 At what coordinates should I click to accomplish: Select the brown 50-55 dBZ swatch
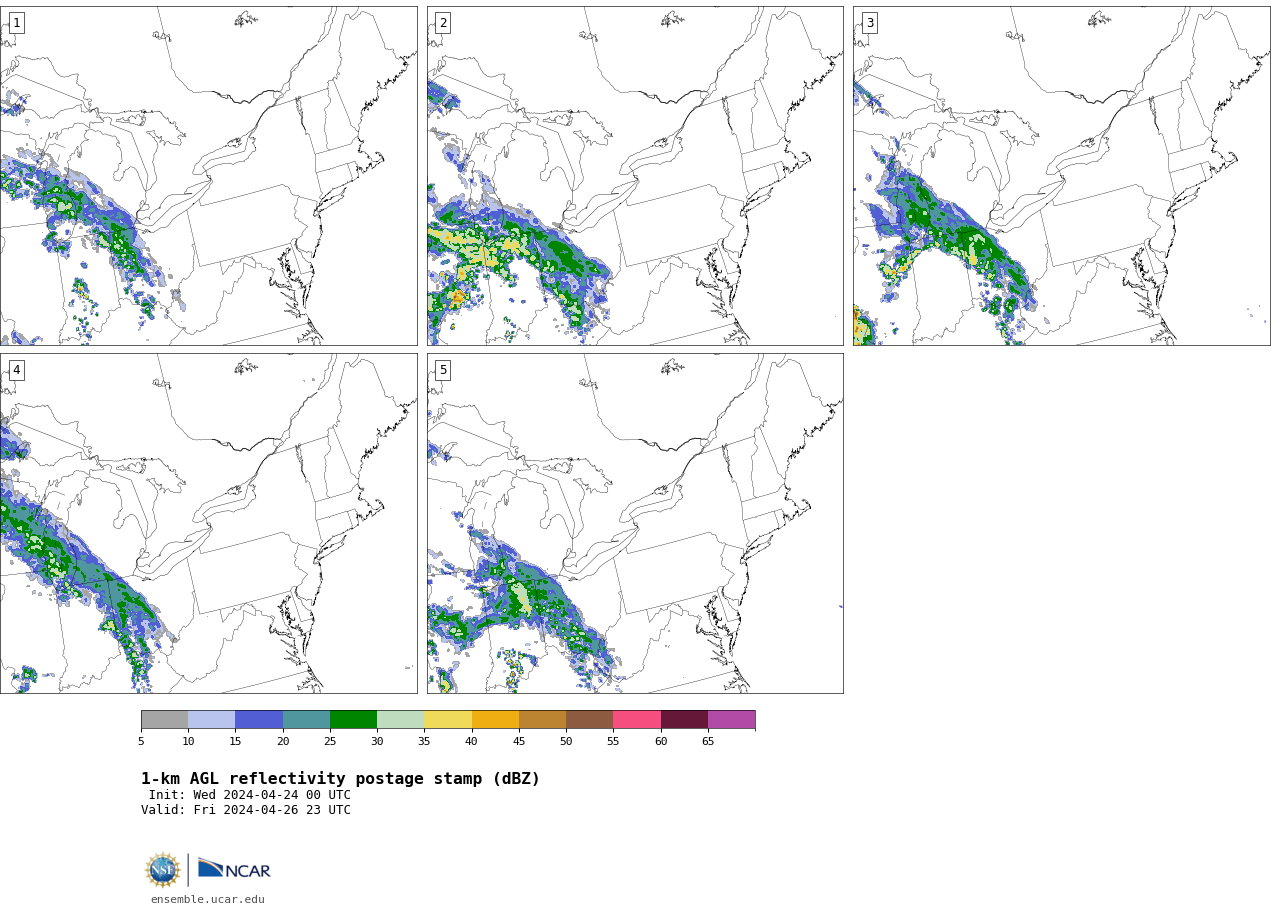click(x=589, y=720)
